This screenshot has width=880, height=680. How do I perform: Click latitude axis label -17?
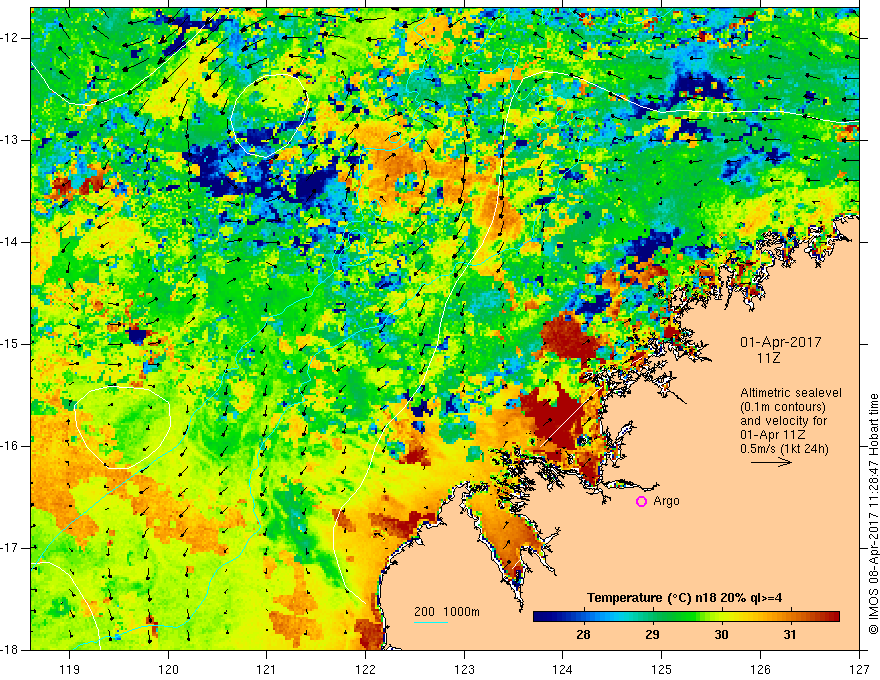pos(11,548)
